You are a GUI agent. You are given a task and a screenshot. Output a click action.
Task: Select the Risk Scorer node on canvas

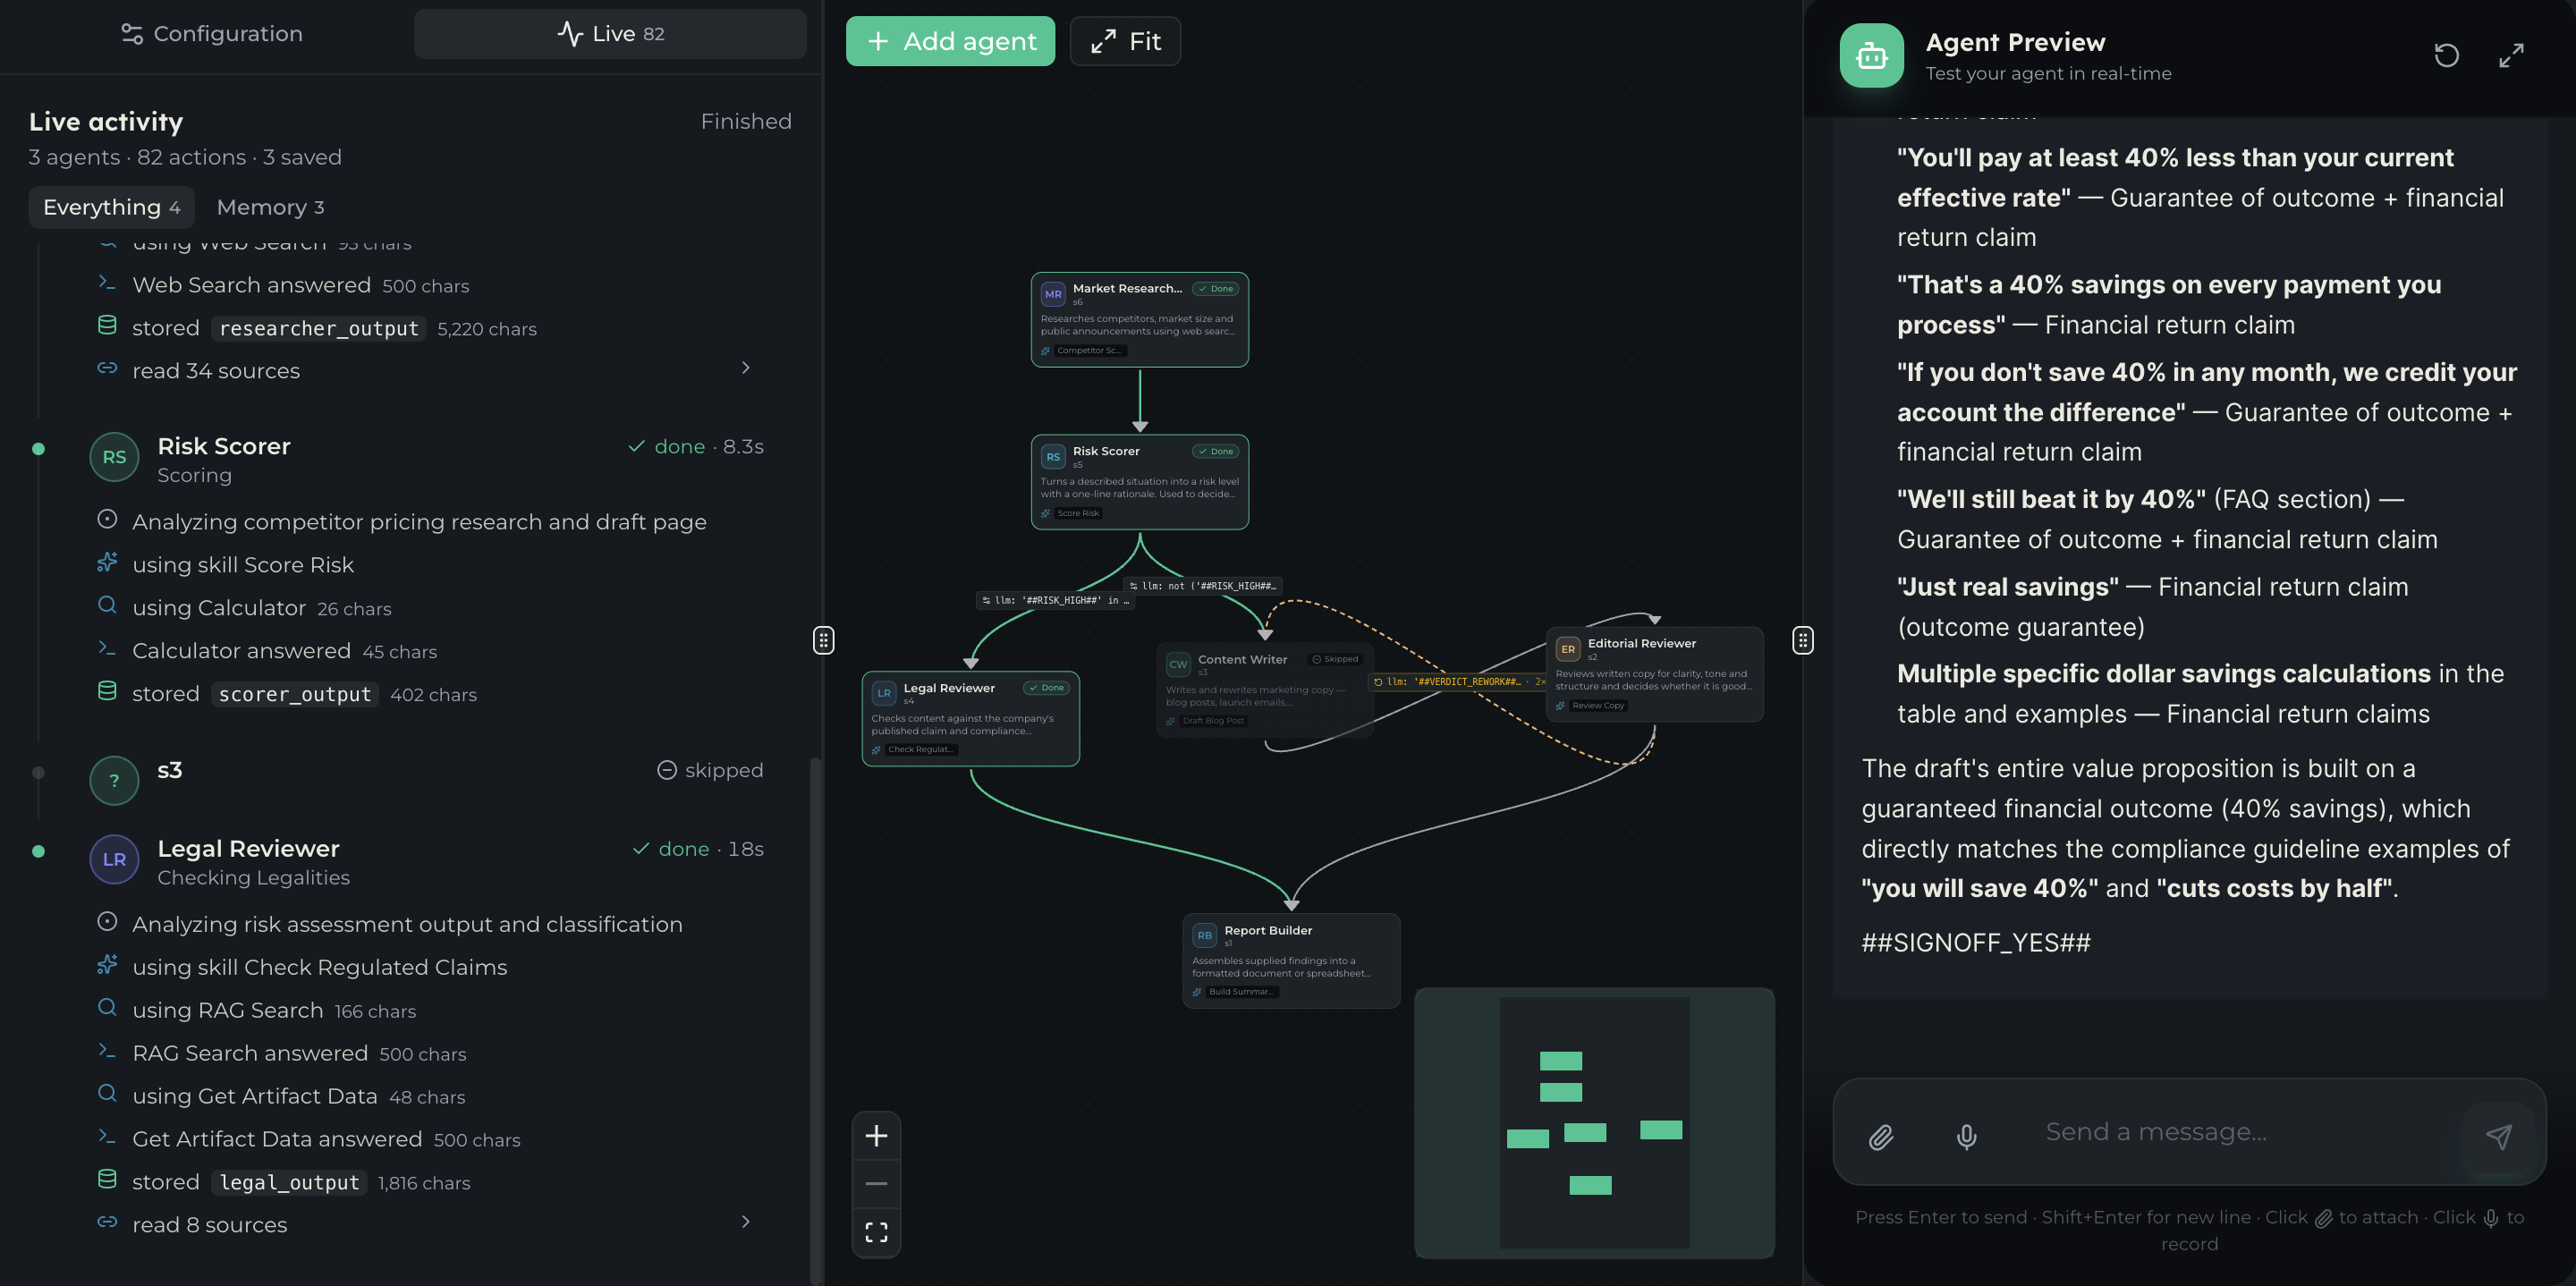pos(1139,482)
